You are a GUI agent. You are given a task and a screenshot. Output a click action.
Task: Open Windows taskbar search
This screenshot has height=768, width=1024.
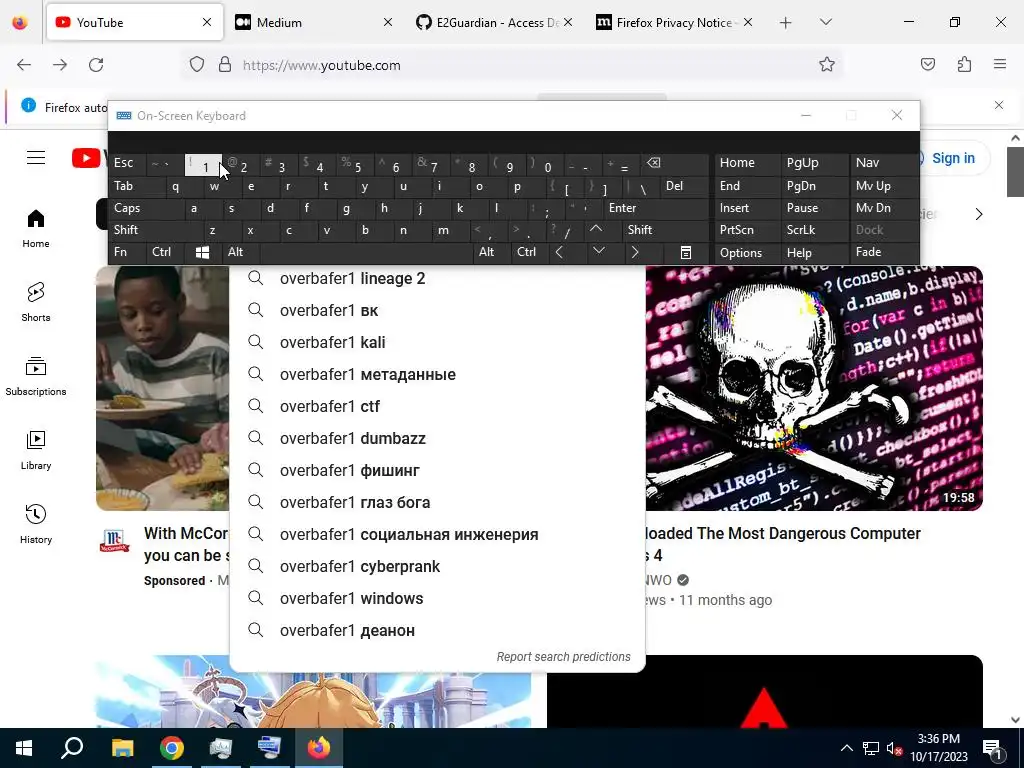72,748
